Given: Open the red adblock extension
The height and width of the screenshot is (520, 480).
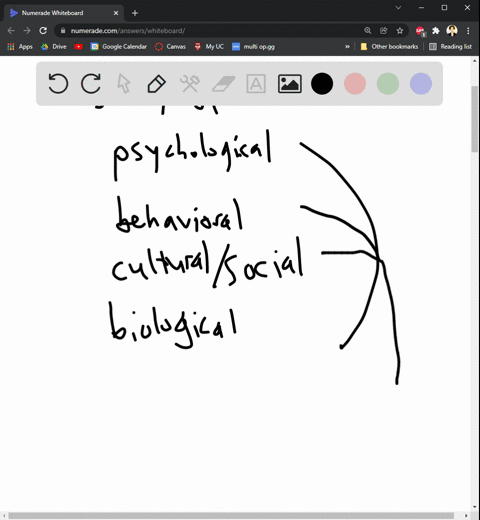Looking at the screenshot, I should 420,31.
